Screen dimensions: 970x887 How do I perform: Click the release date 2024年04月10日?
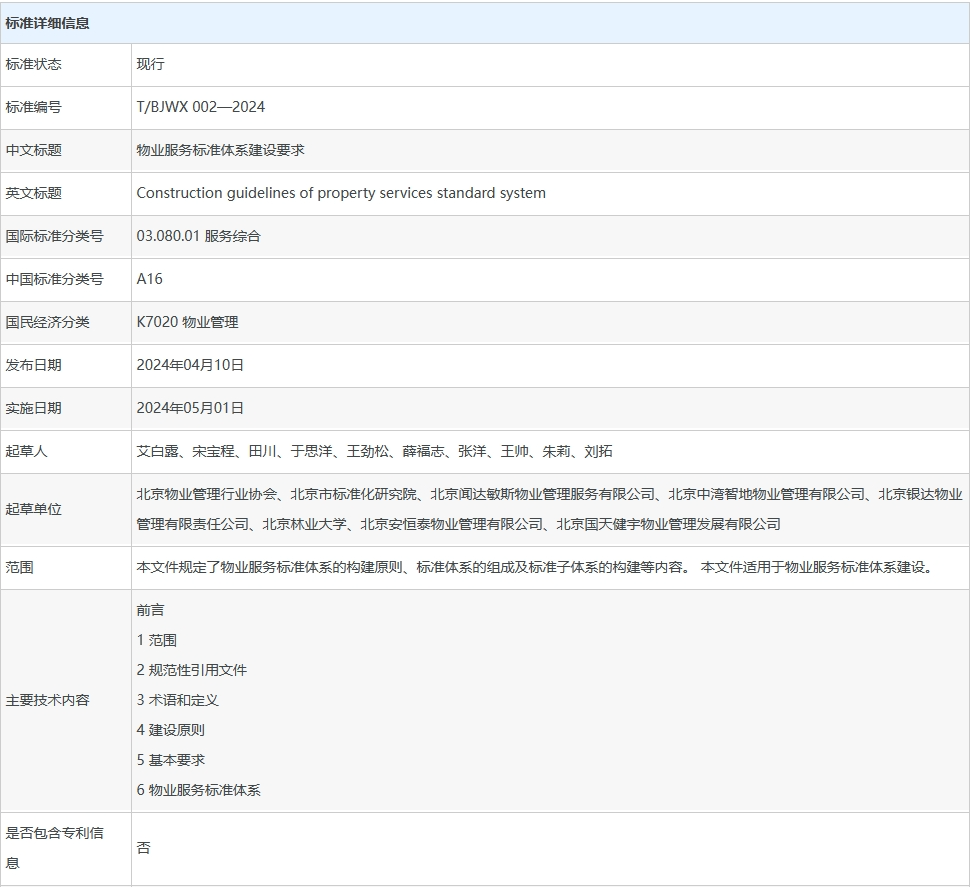pos(190,365)
